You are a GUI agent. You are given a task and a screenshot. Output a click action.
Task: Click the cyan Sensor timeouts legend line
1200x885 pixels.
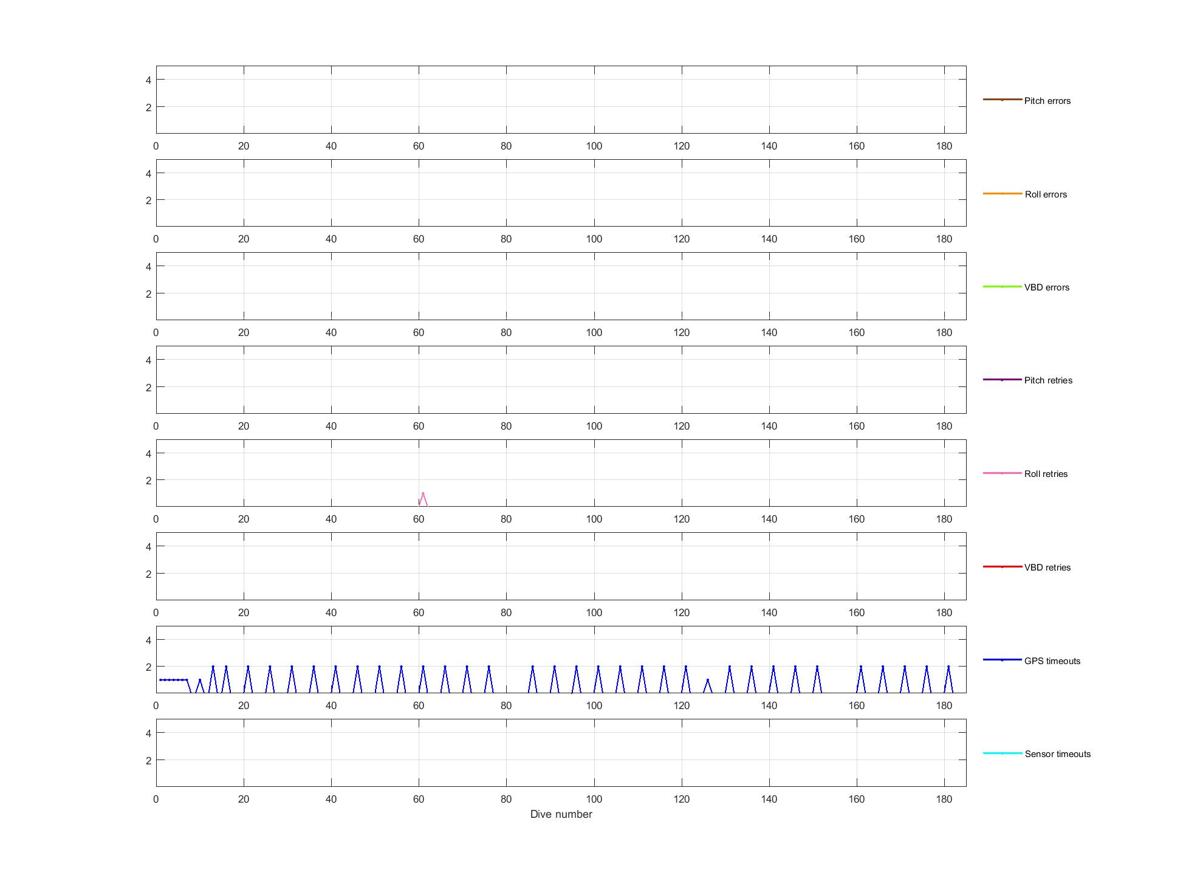tap(1002, 753)
